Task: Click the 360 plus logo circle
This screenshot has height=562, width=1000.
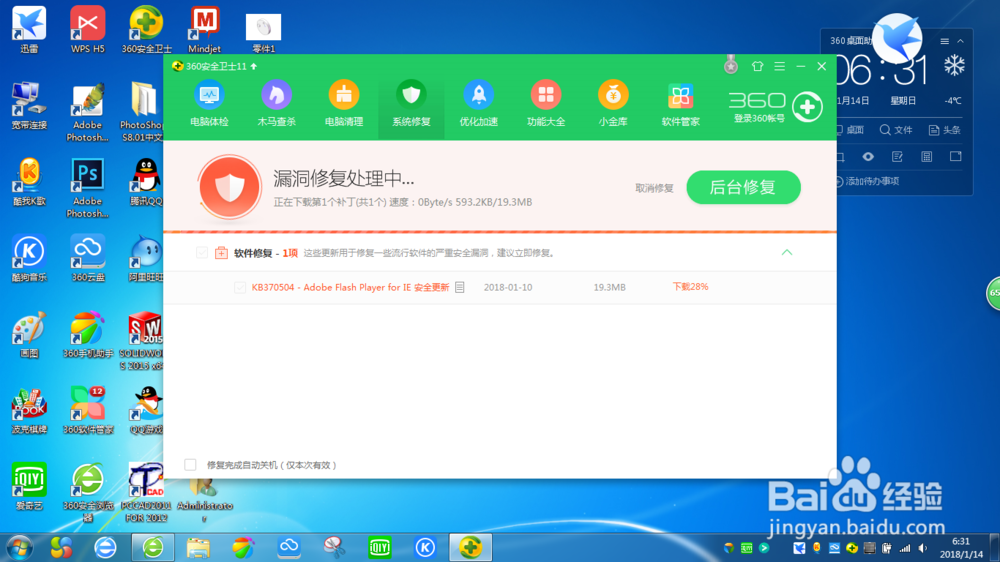Action: tap(807, 107)
